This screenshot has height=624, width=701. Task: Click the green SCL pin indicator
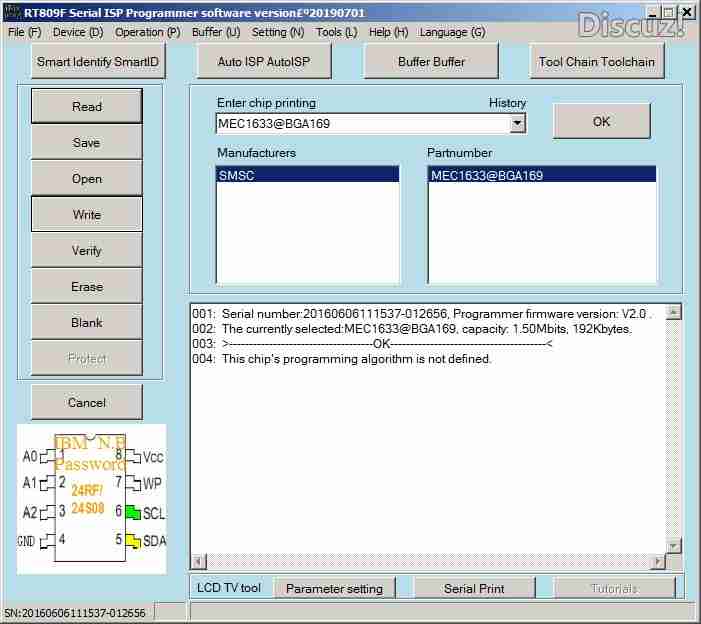(133, 512)
